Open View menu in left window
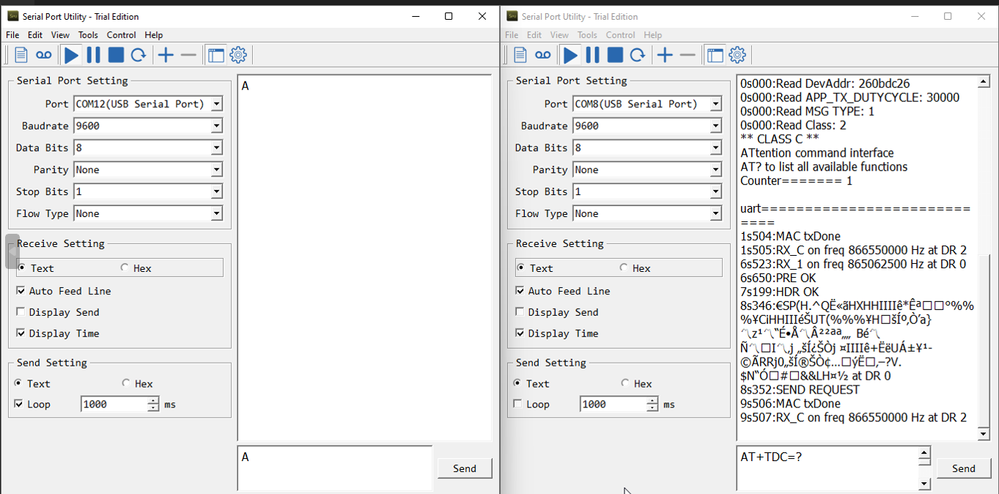The width and height of the screenshot is (999, 494). [61, 35]
